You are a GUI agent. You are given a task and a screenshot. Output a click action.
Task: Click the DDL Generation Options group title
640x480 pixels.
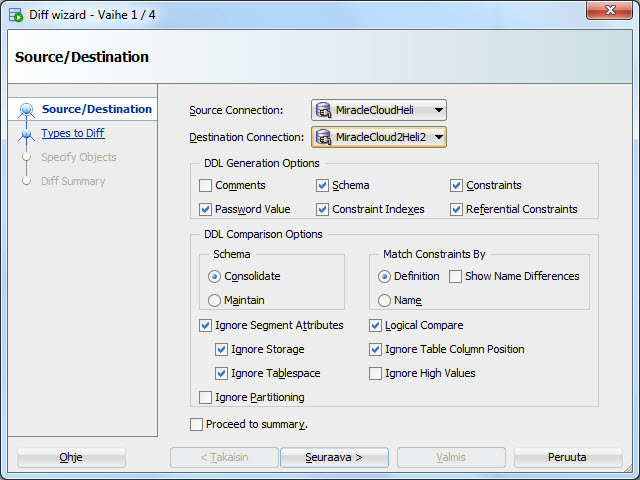[x=262, y=163]
